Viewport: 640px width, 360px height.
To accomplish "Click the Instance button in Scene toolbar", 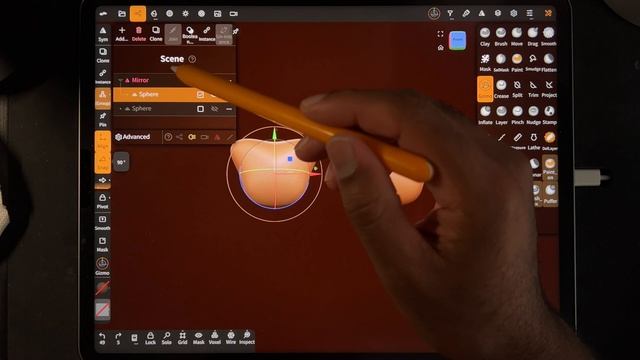I will (x=207, y=34).
